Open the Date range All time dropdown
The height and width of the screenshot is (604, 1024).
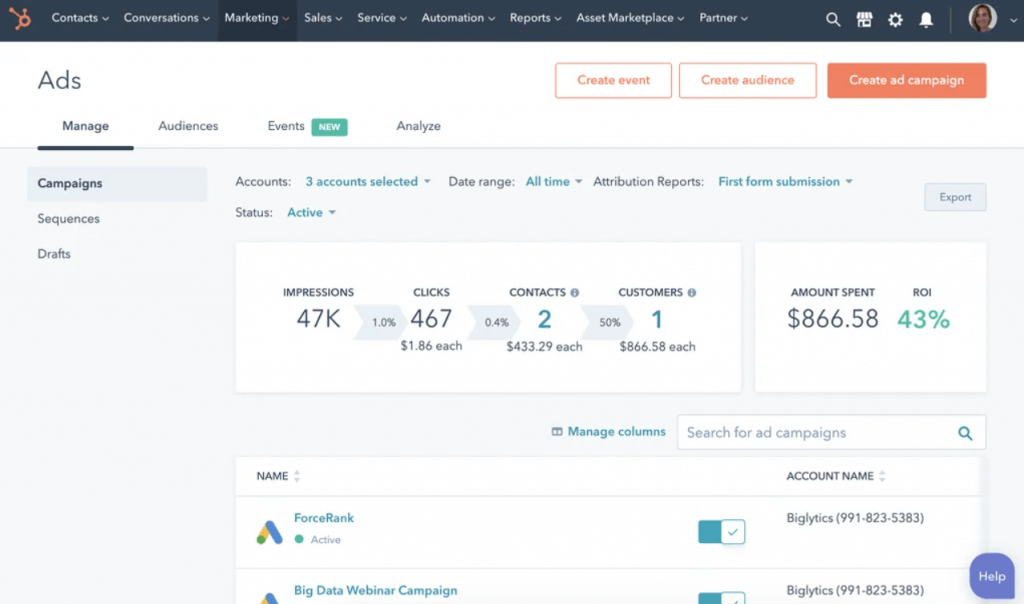[551, 181]
